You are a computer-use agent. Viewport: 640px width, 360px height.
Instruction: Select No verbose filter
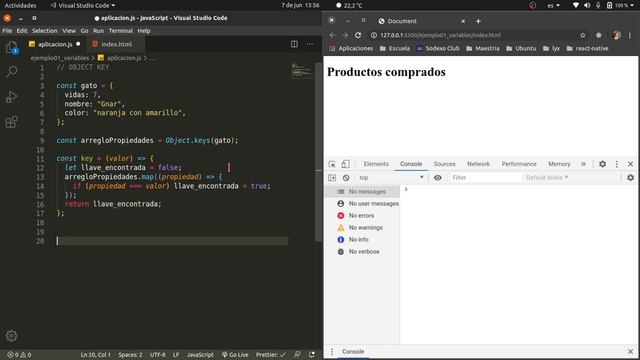point(362,251)
